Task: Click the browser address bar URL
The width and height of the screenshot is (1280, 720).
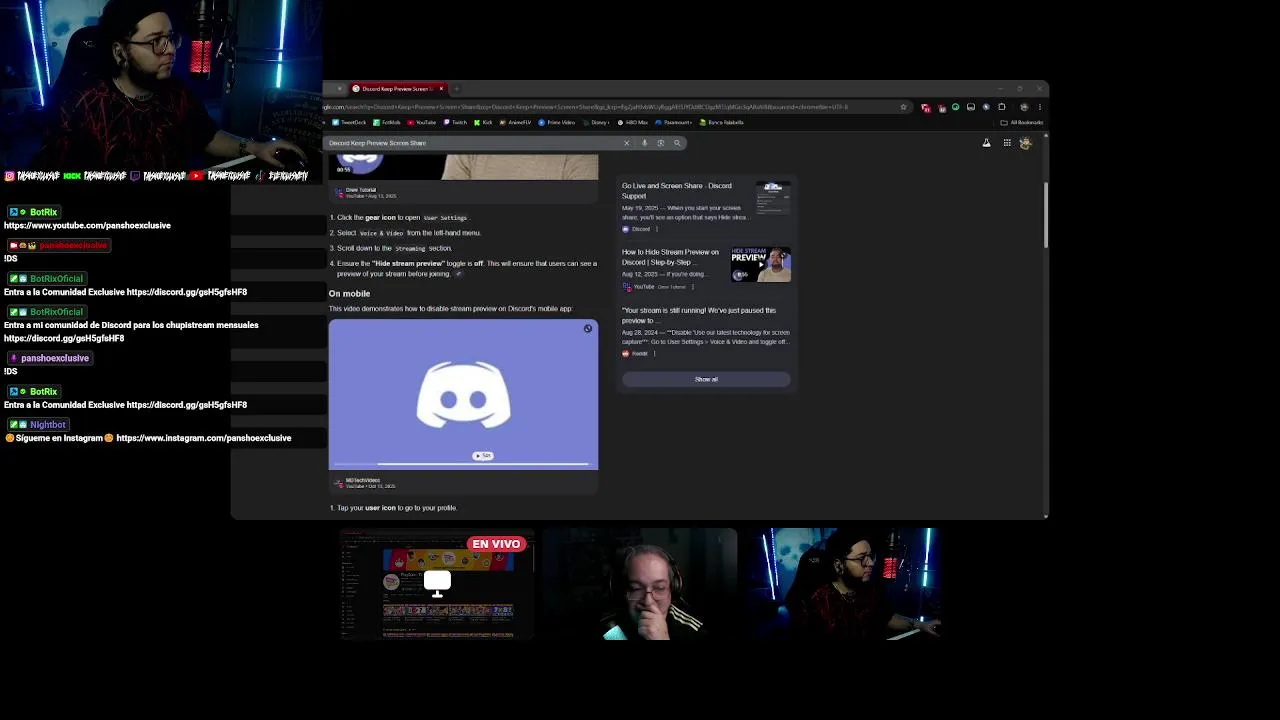Action: (x=585, y=107)
